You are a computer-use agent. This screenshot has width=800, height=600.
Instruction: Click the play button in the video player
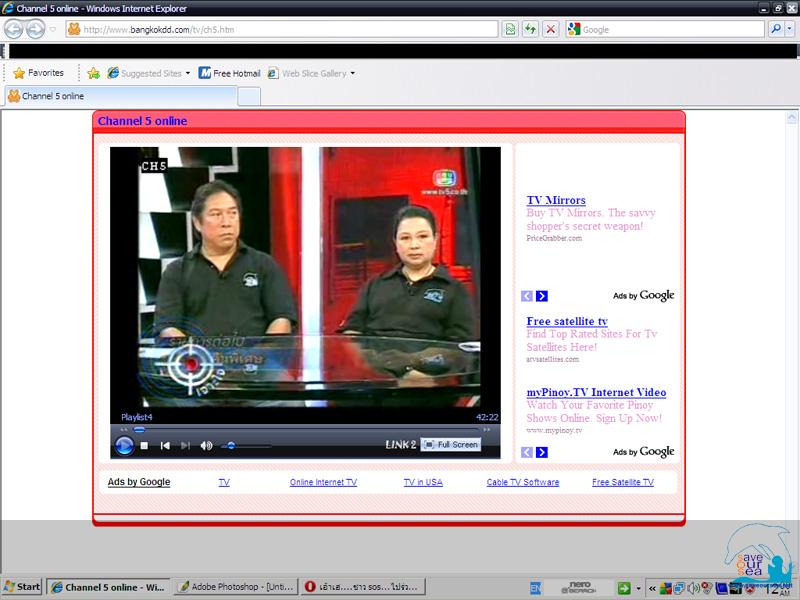(x=124, y=446)
